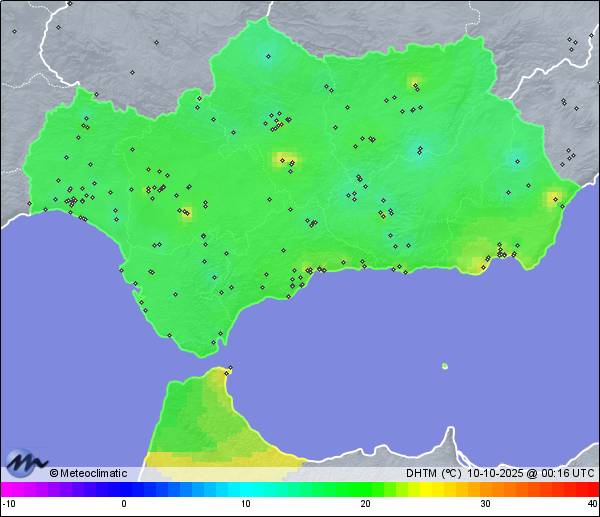This screenshot has width=600, height=517.
Task: Click the © Meteoclimatic copyright text
Action: (88, 473)
